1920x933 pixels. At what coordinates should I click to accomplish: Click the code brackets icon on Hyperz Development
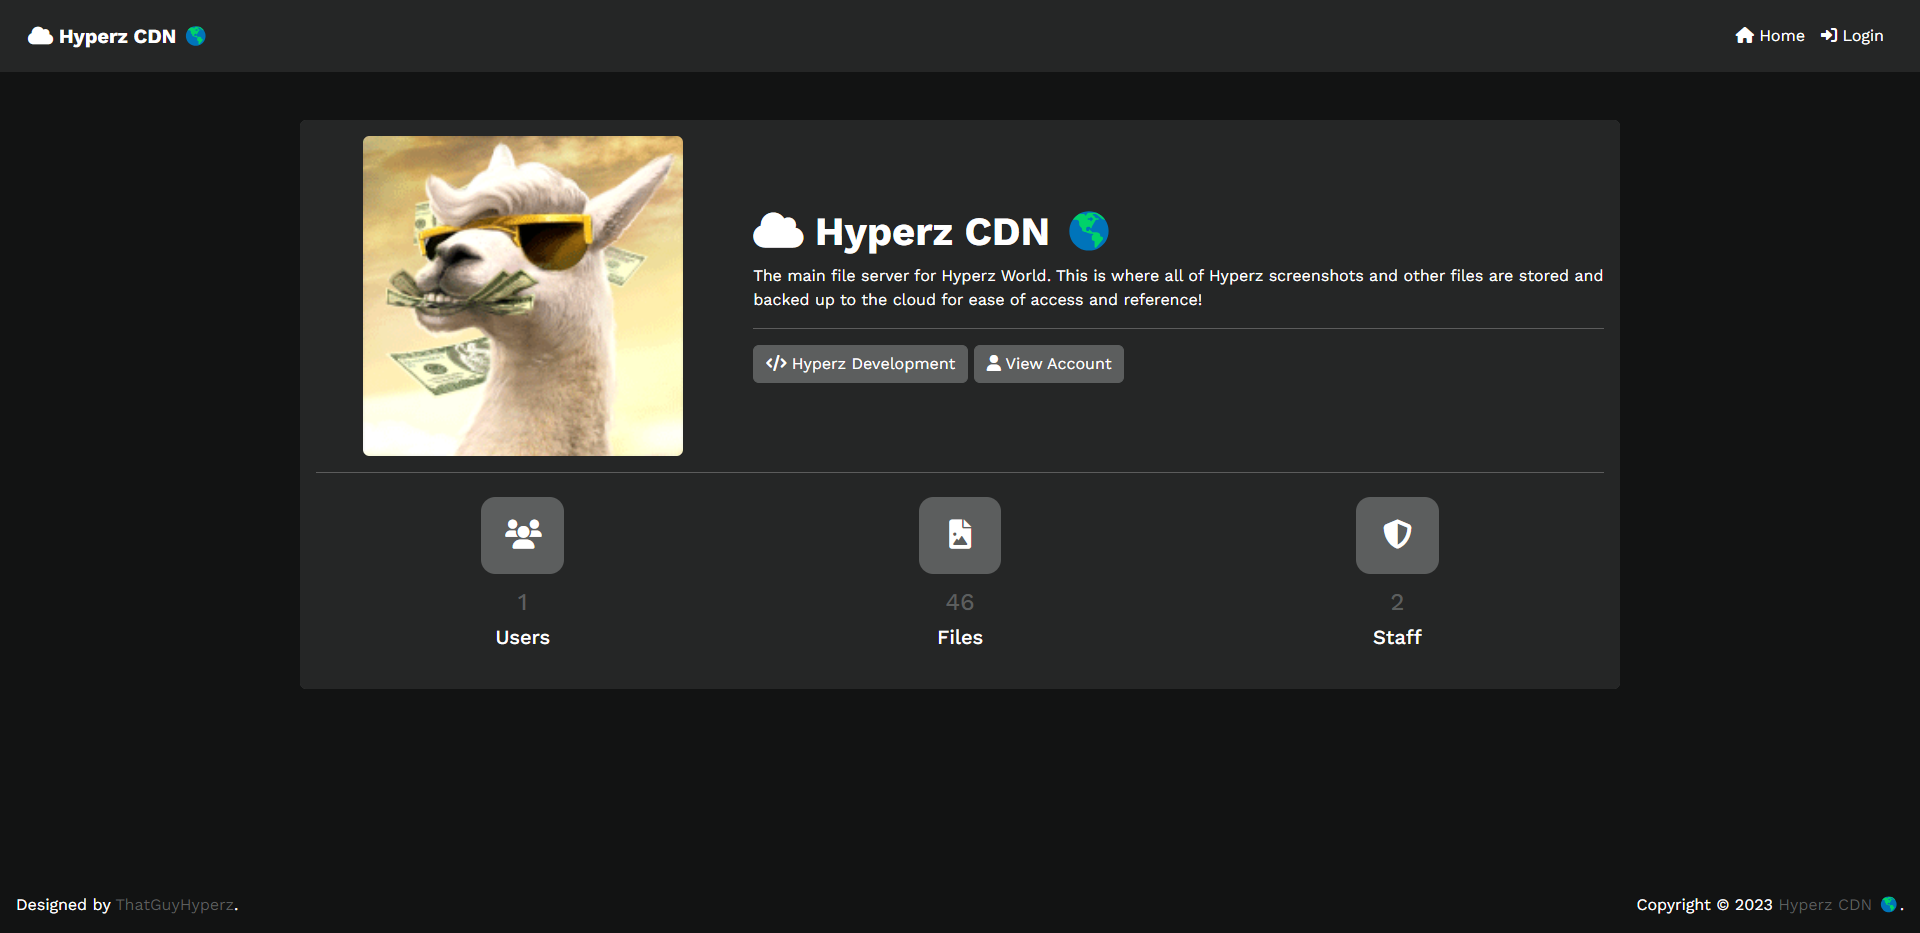point(776,363)
